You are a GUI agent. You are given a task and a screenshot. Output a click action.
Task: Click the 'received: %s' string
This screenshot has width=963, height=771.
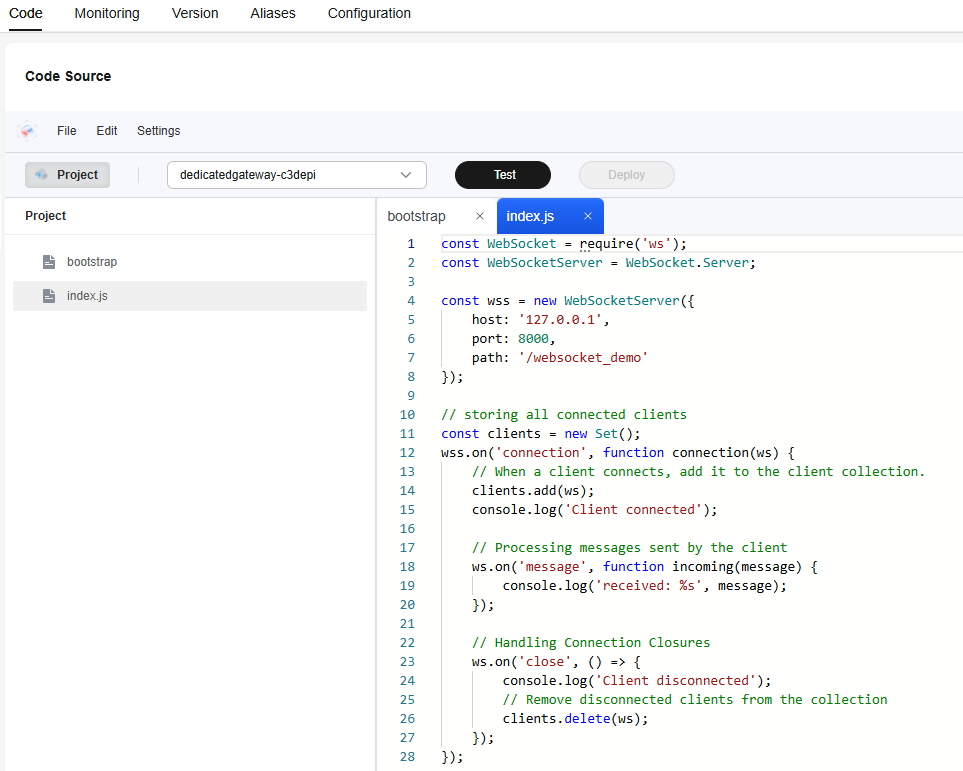(649, 585)
